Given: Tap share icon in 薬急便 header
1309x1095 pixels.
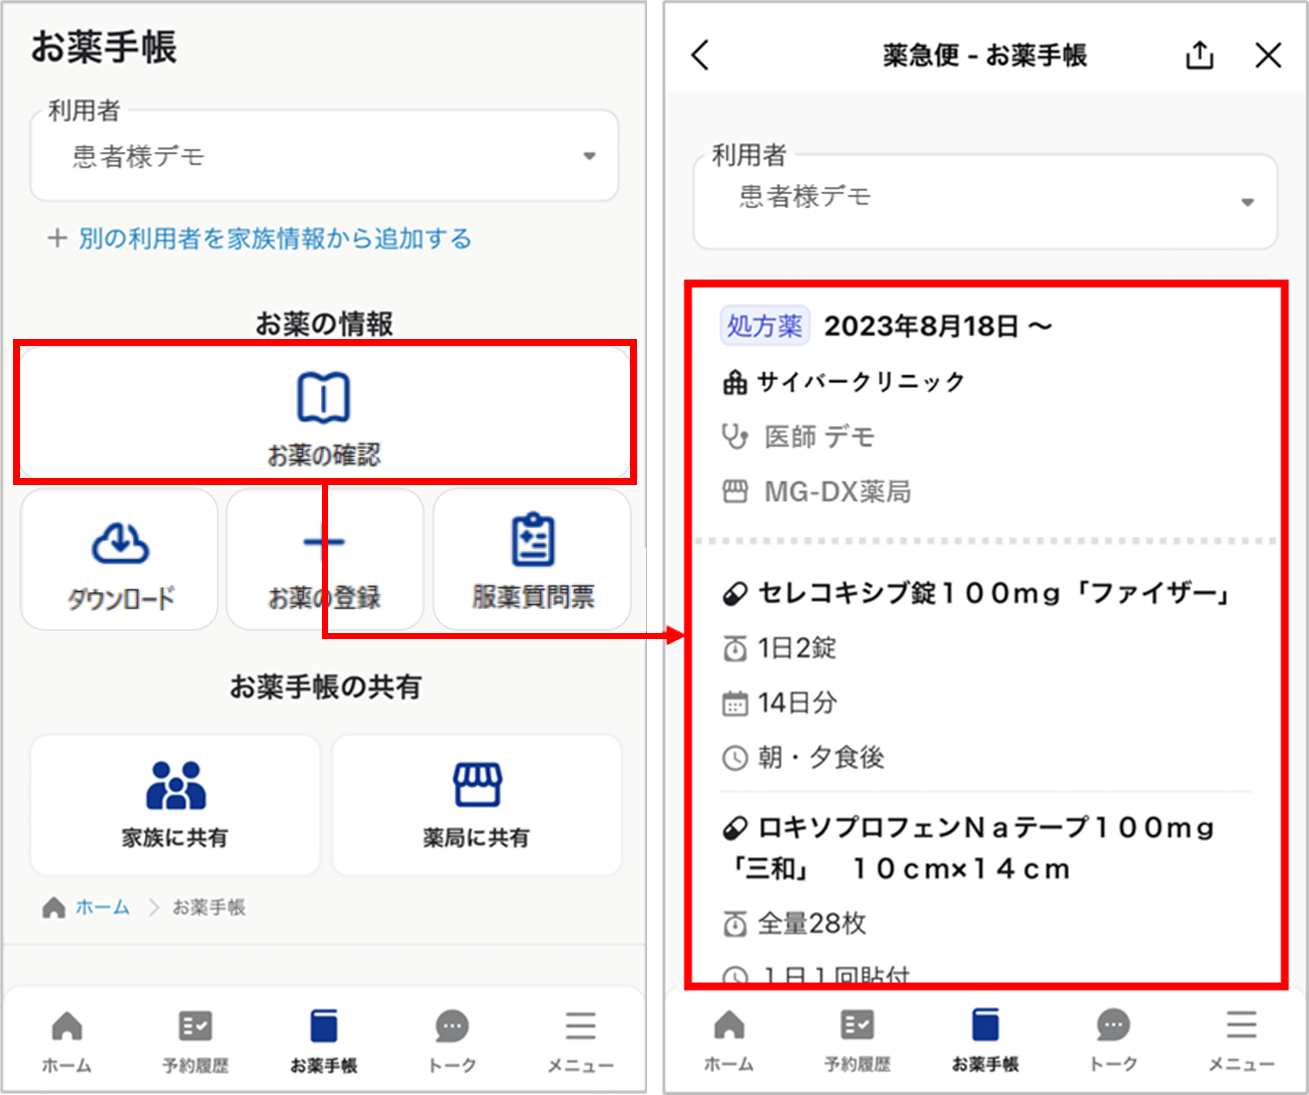Looking at the screenshot, I should click(1199, 56).
